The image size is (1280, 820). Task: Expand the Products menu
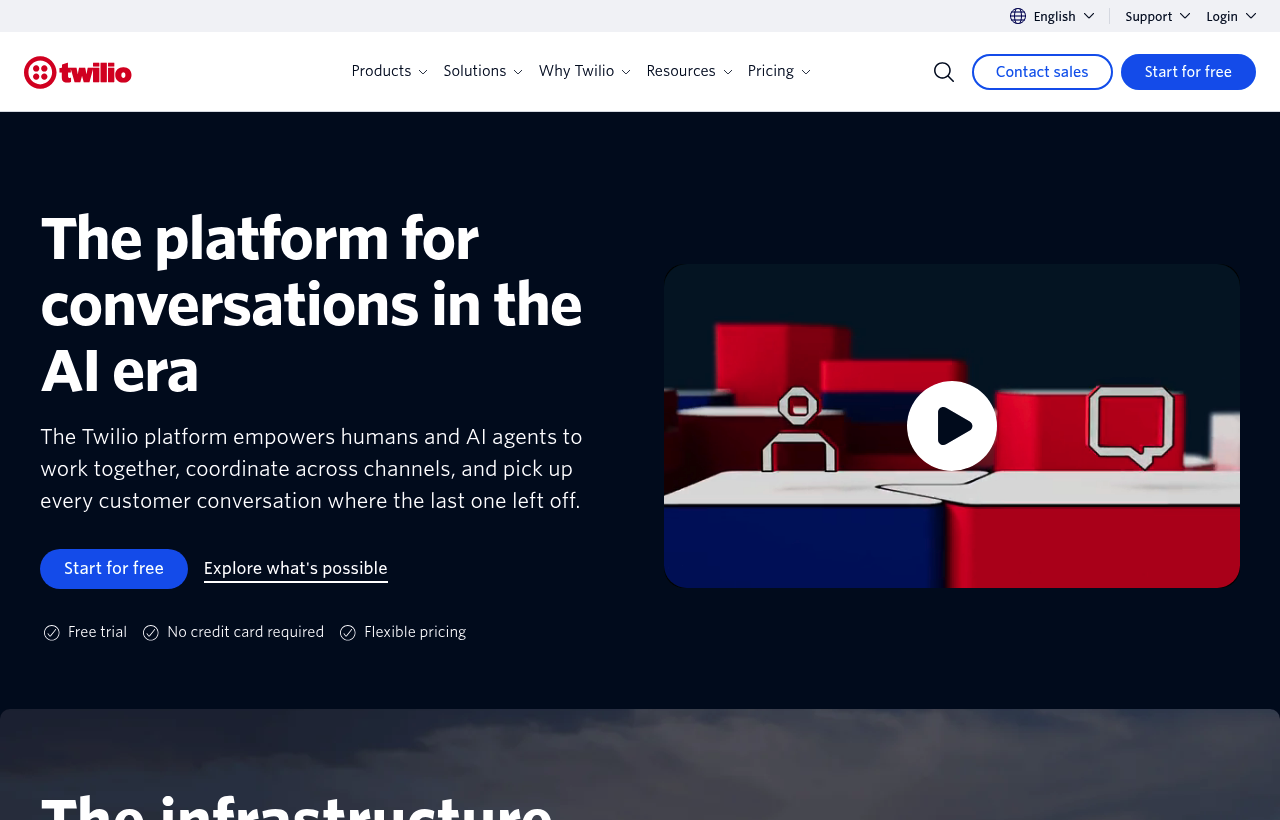click(389, 71)
